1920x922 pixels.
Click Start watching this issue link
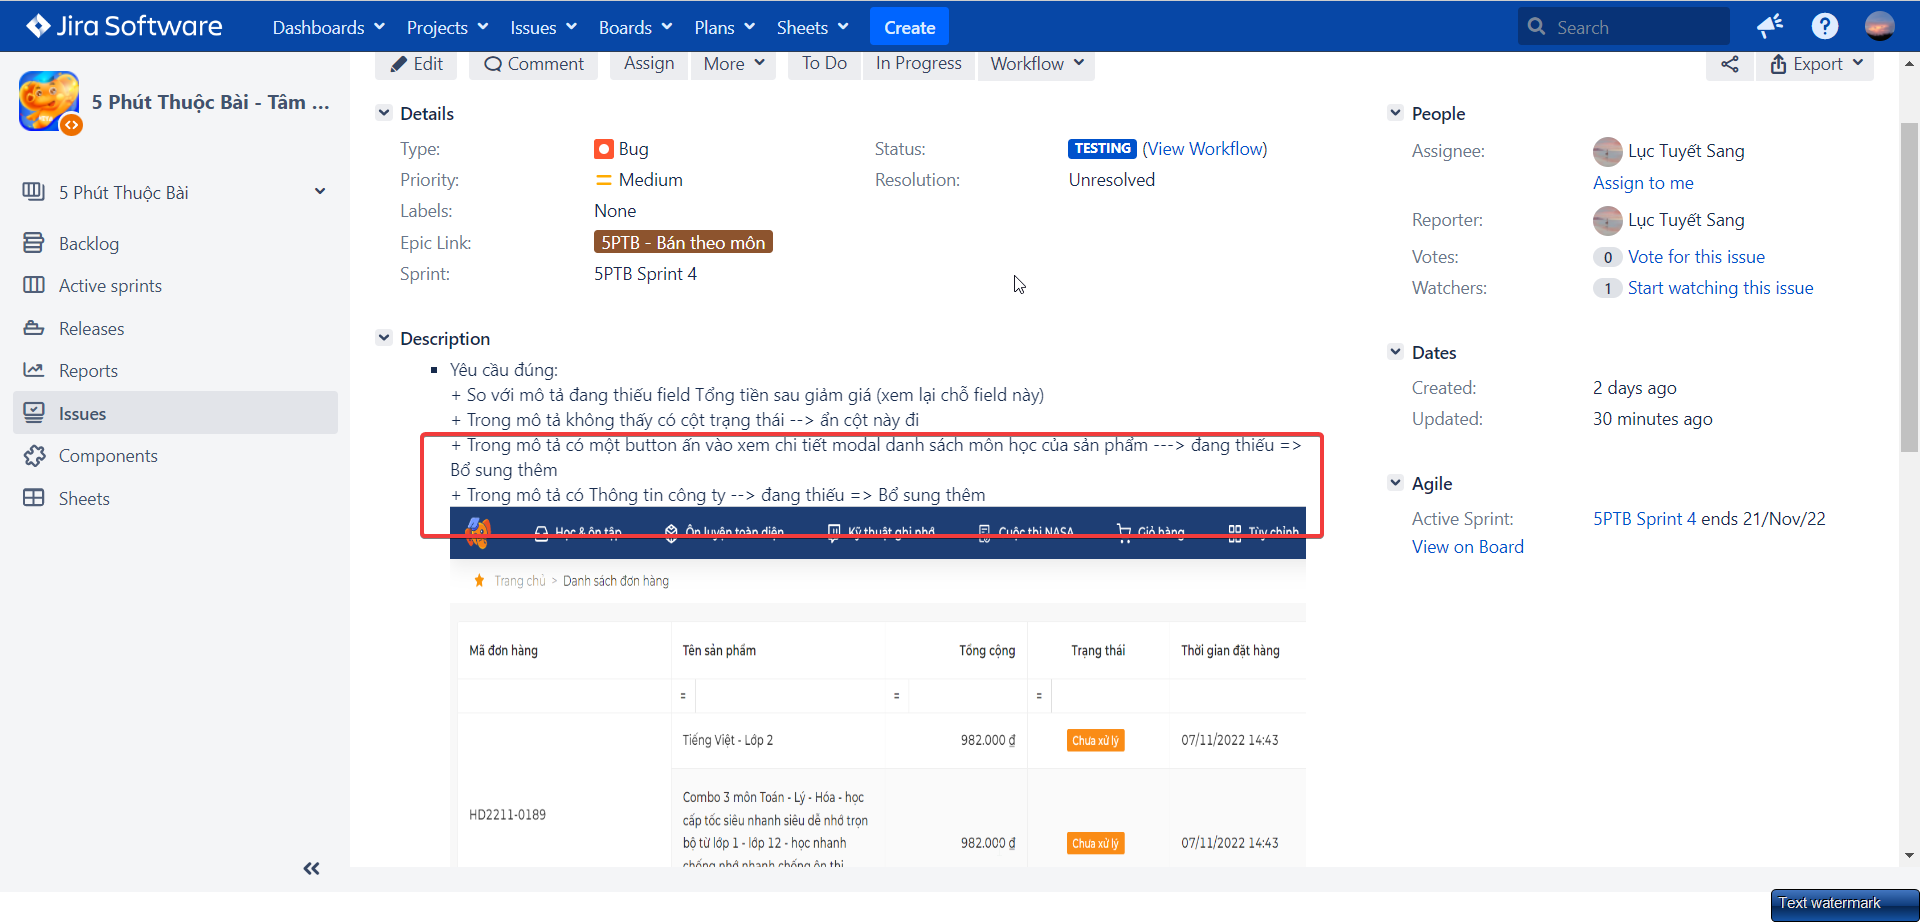tap(1720, 288)
